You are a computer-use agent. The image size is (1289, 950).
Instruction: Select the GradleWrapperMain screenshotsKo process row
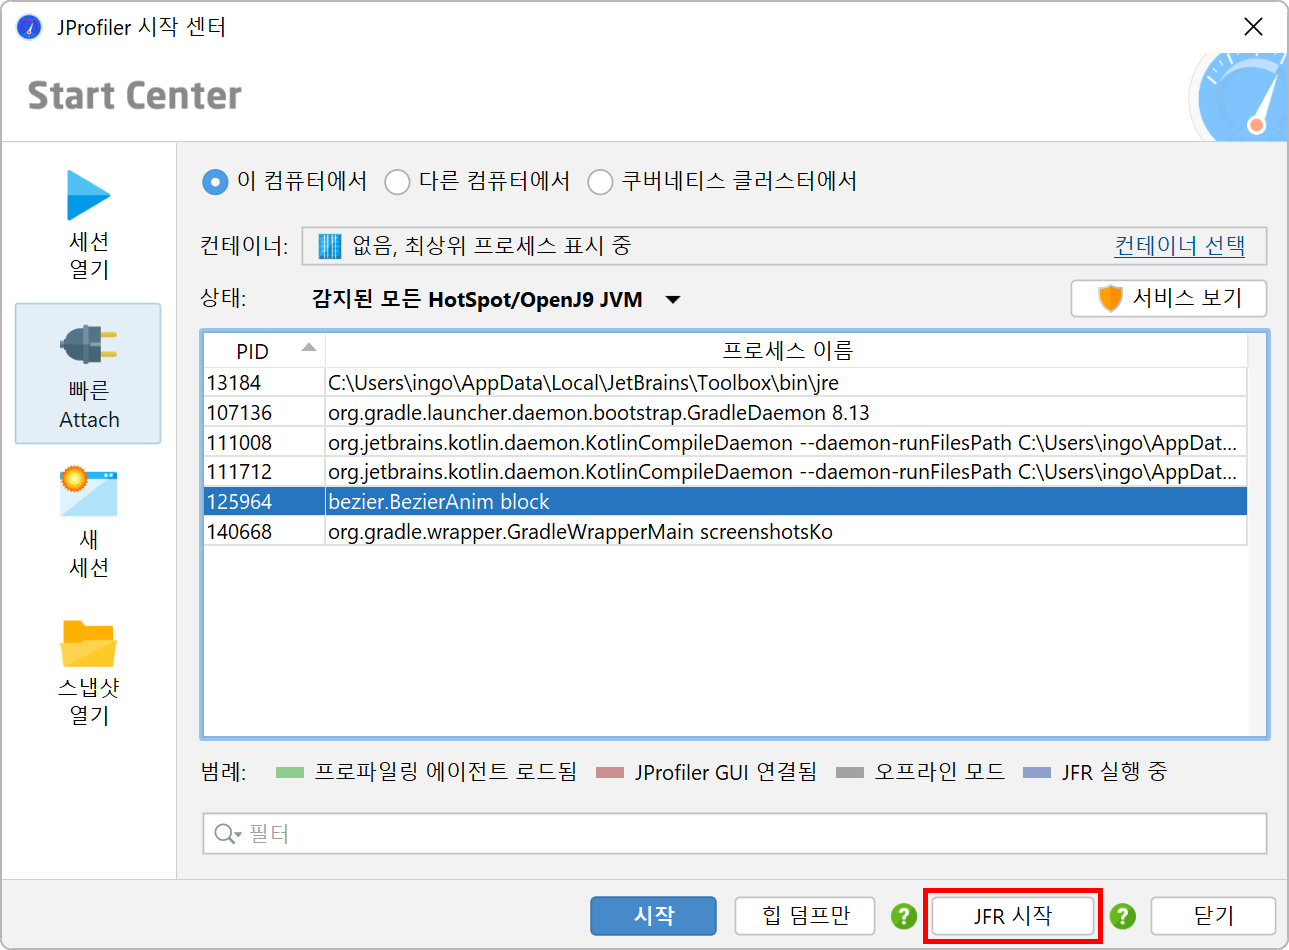pos(725,532)
